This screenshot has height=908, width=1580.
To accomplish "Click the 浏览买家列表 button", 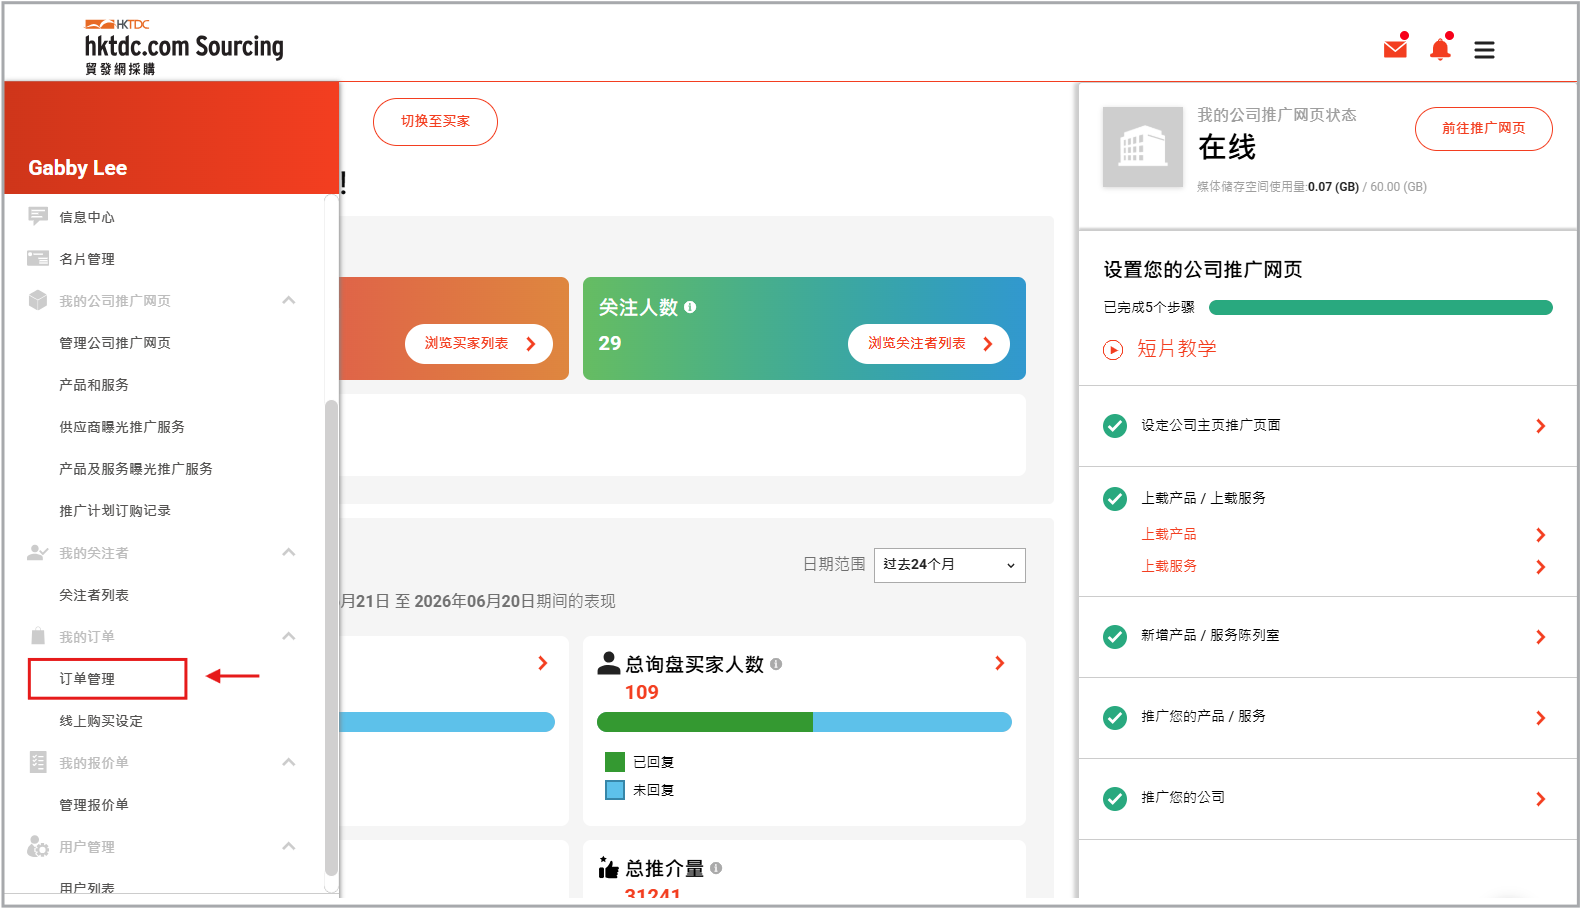I will pyautogui.click(x=479, y=344).
